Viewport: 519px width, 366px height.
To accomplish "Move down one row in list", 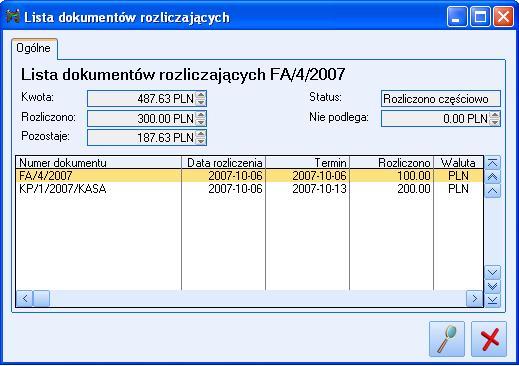I will pyautogui.click(x=493, y=273).
